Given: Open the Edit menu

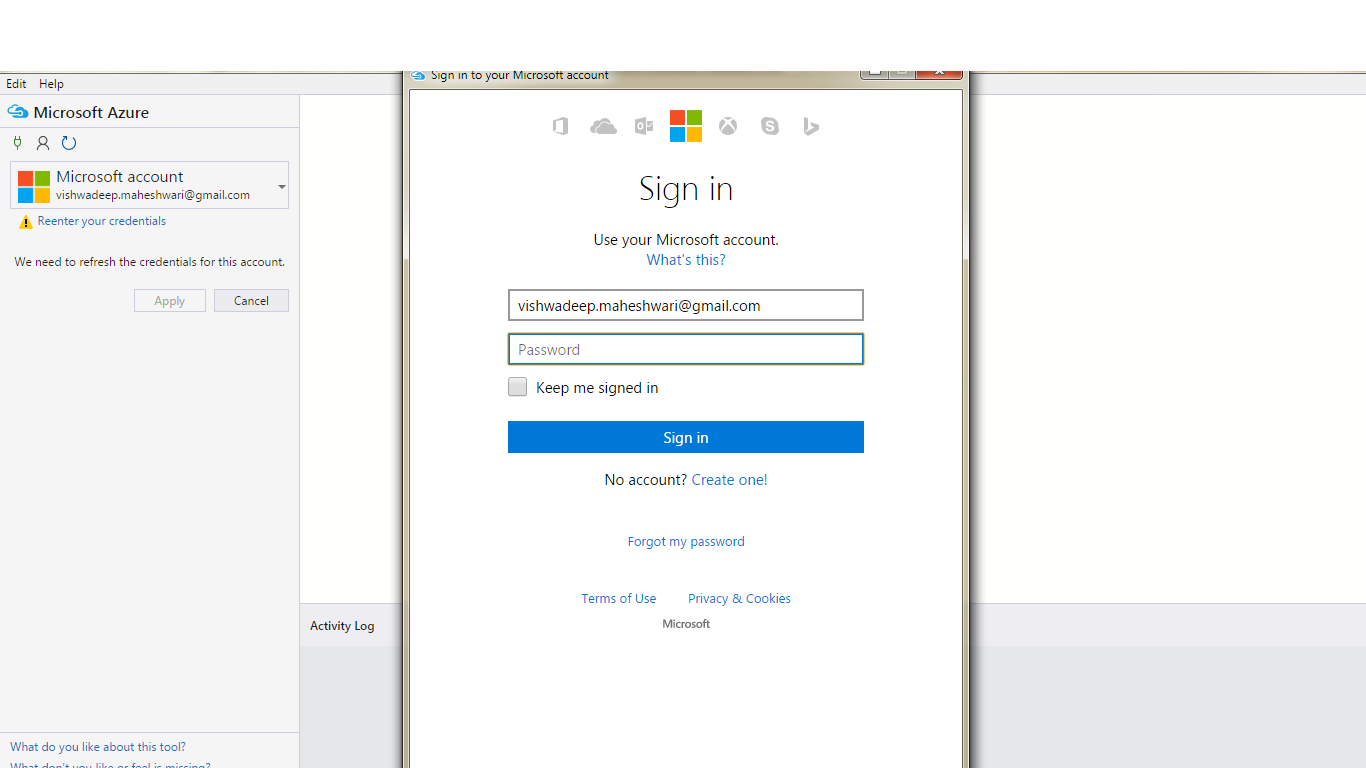Looking at the screenshot, I should click(16, 84).
